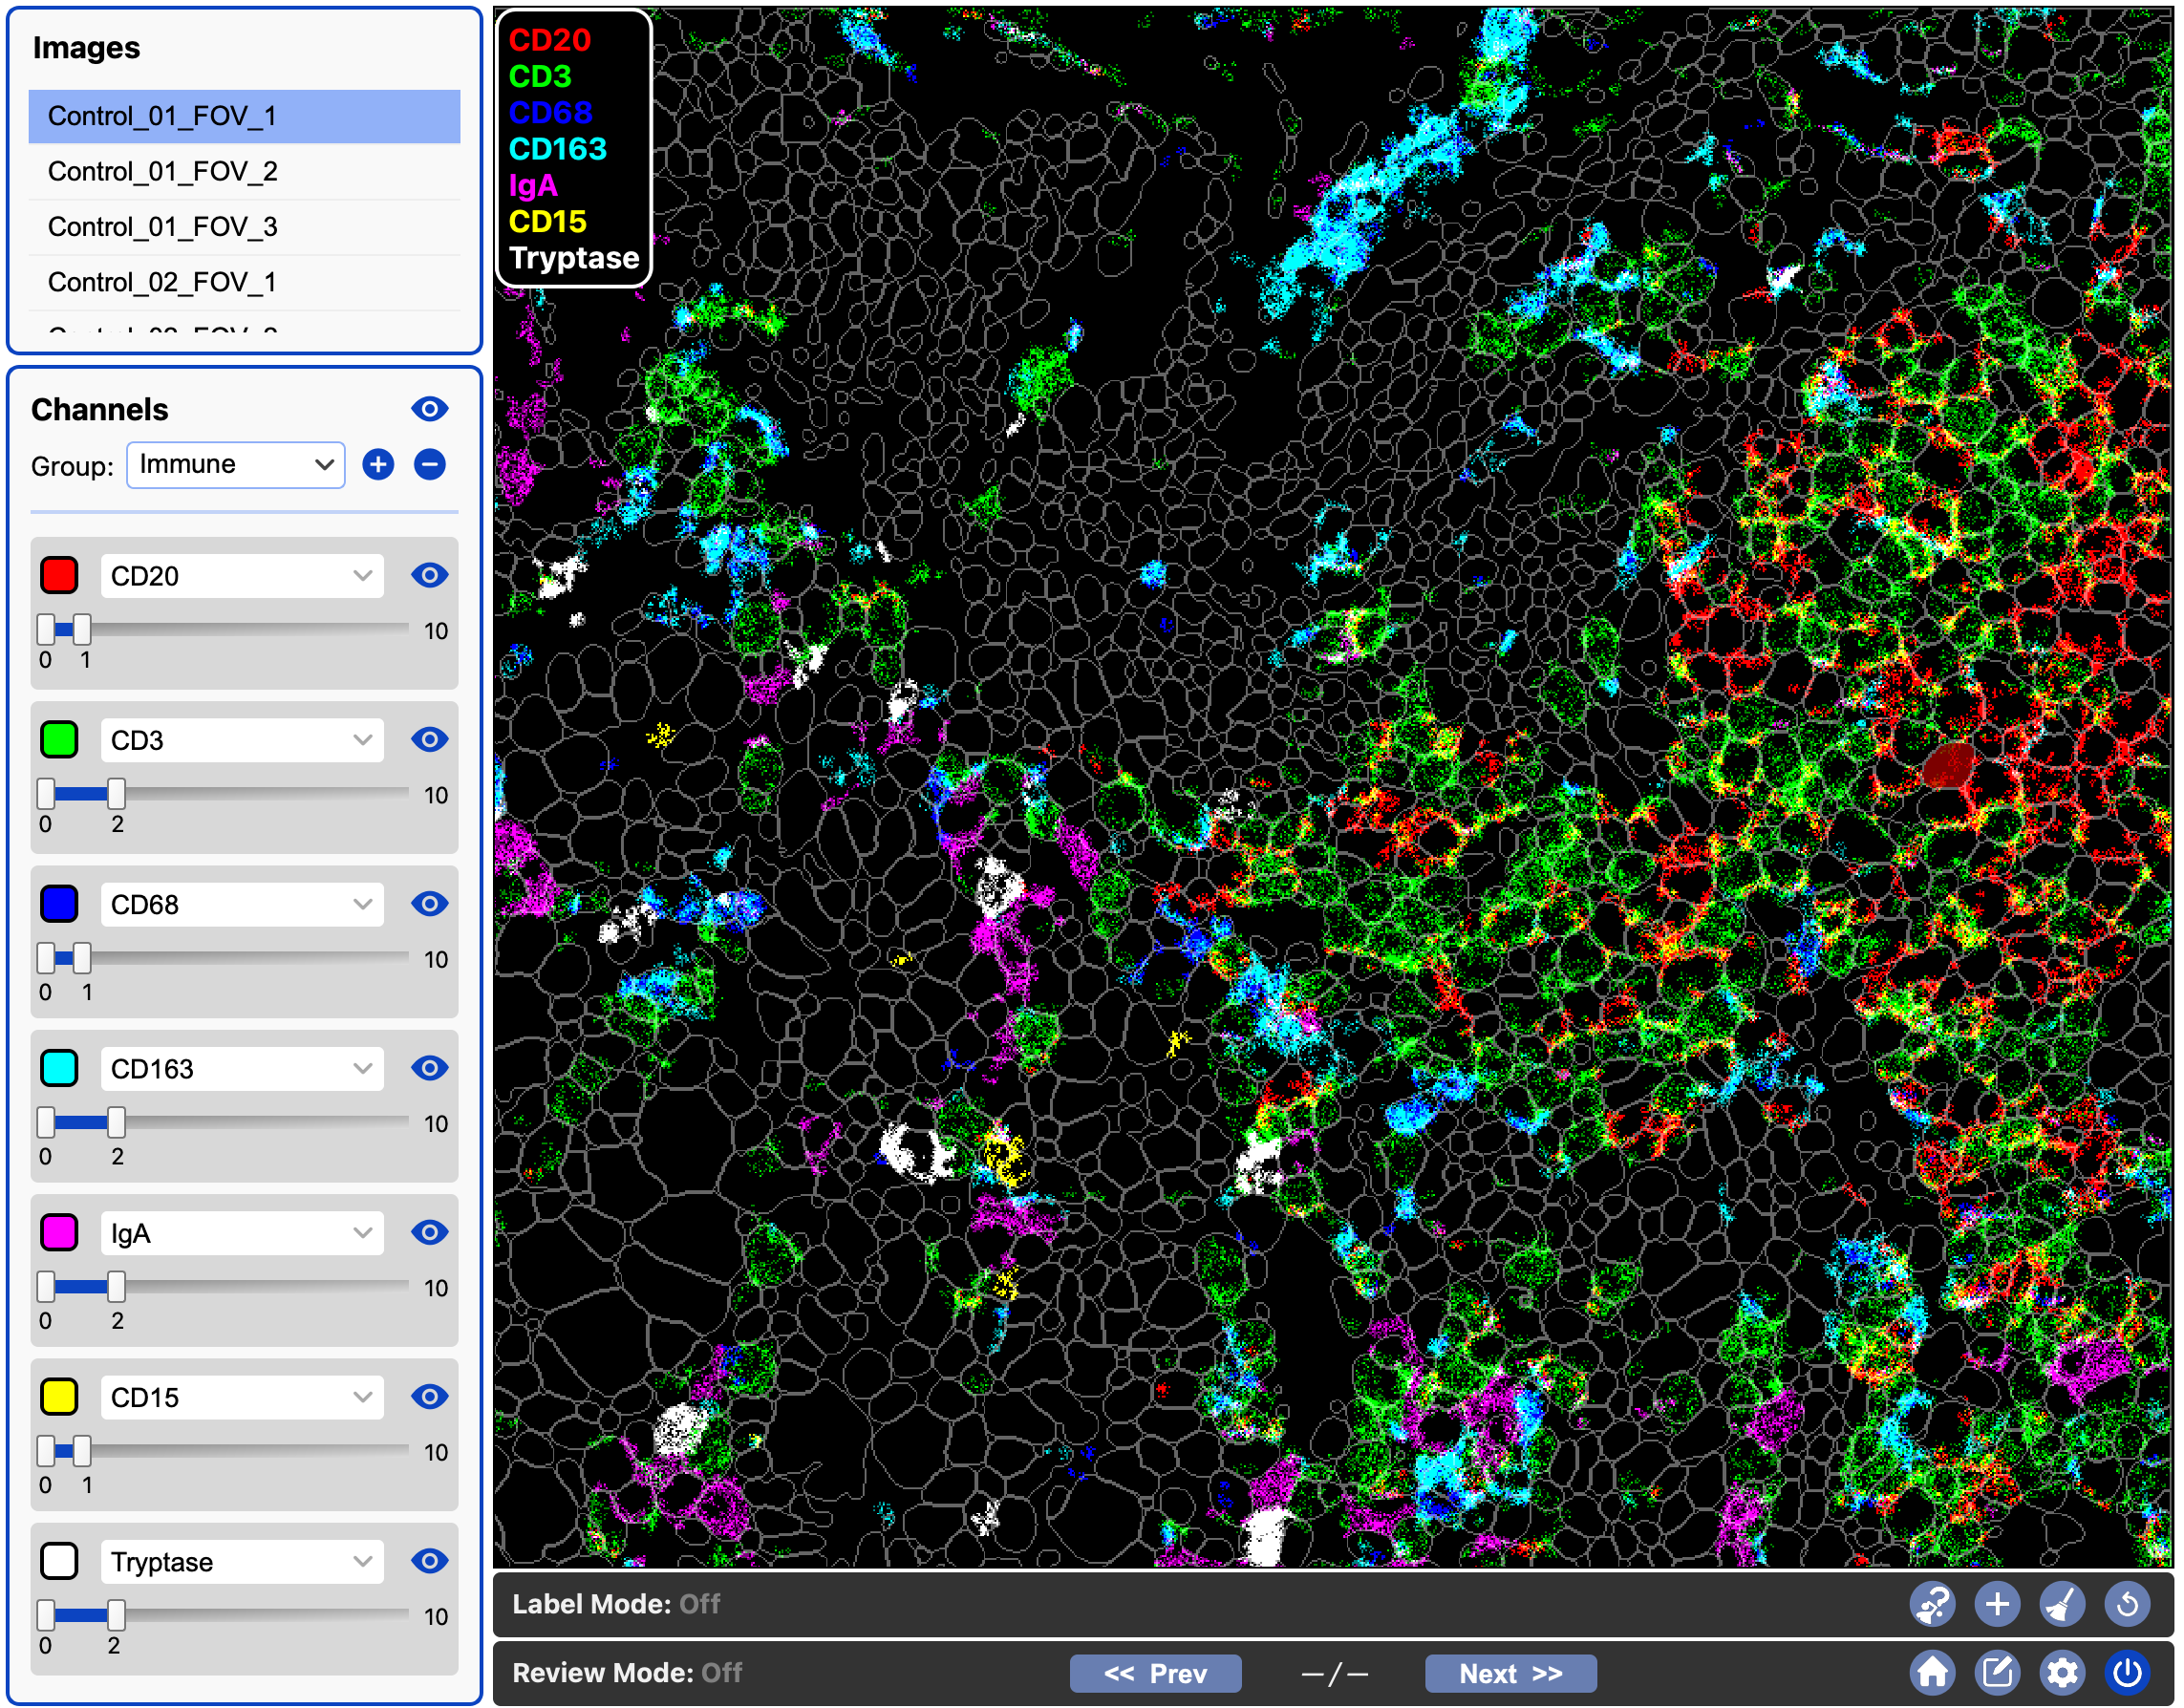Open the label prediction tool
Image resolution: width=2184 pixels, height=1708 pixels.
[x=1932, y=1604]
